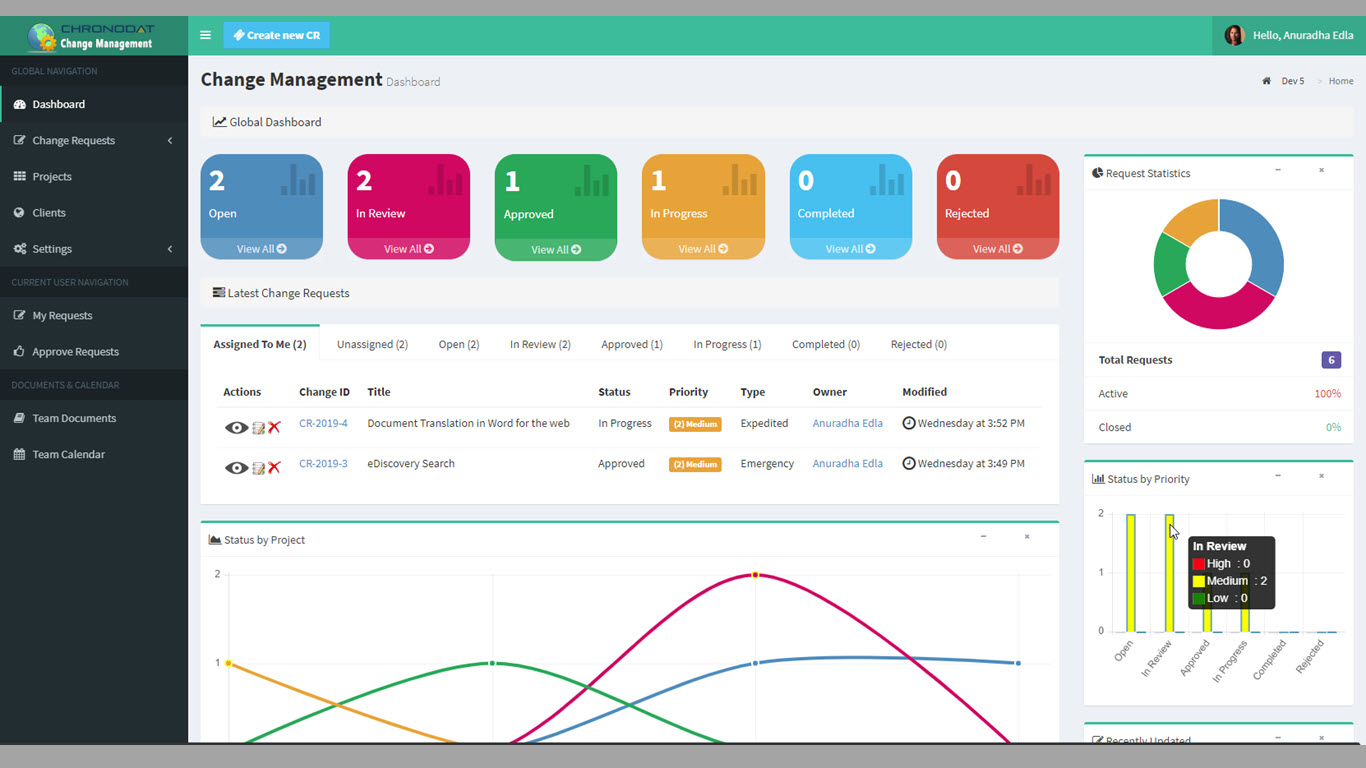Open Approve Requests in sidebar

point(94,351)
